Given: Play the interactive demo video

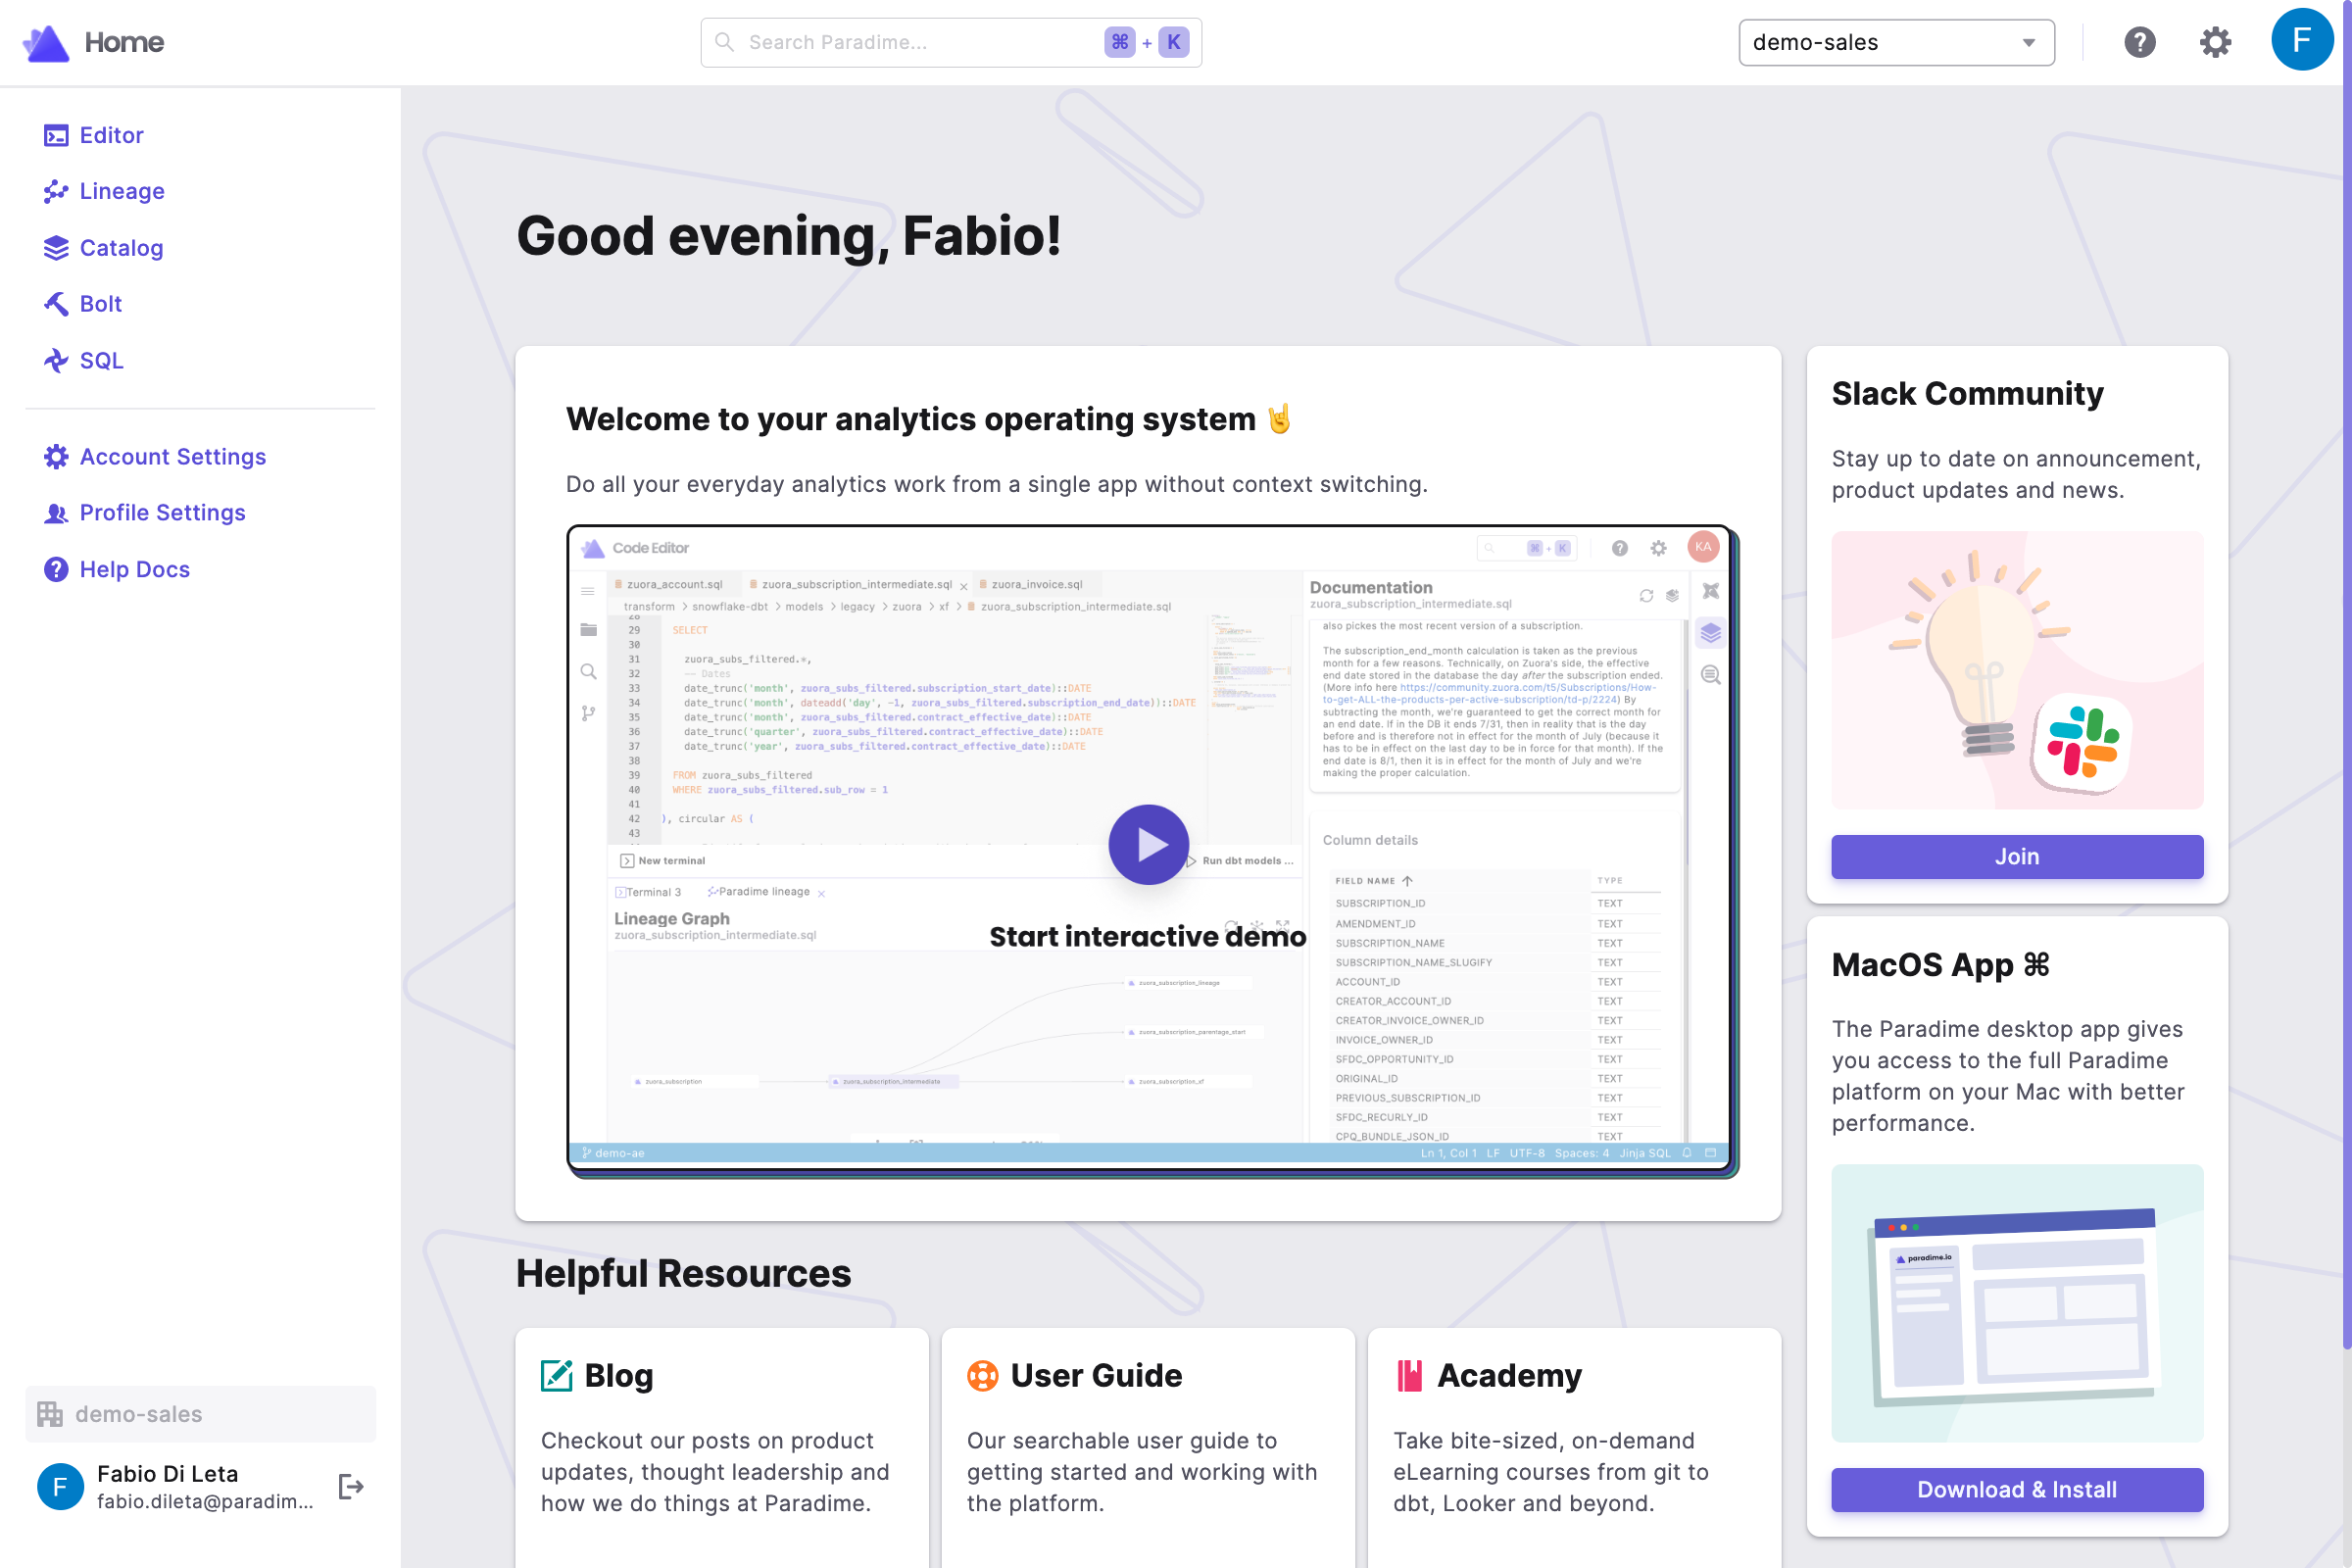Looking at the screenshot, I should [1148, 847].
